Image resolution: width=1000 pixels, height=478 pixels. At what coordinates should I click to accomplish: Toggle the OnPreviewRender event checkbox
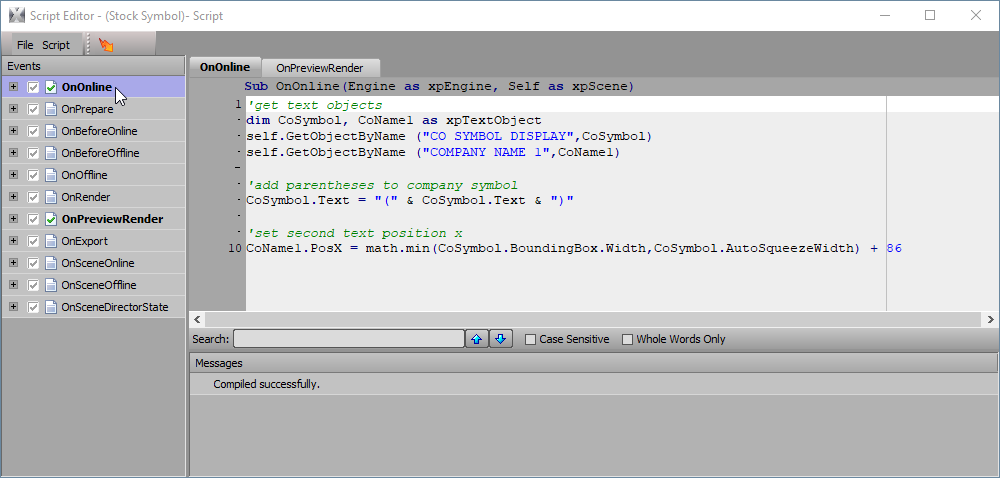coord(34,219)
